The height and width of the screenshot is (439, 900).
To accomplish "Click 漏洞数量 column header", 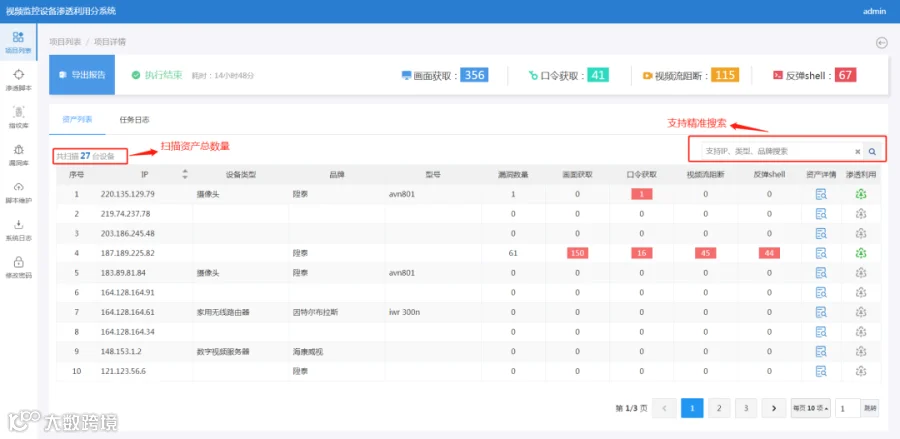I will tap(513, 174).
